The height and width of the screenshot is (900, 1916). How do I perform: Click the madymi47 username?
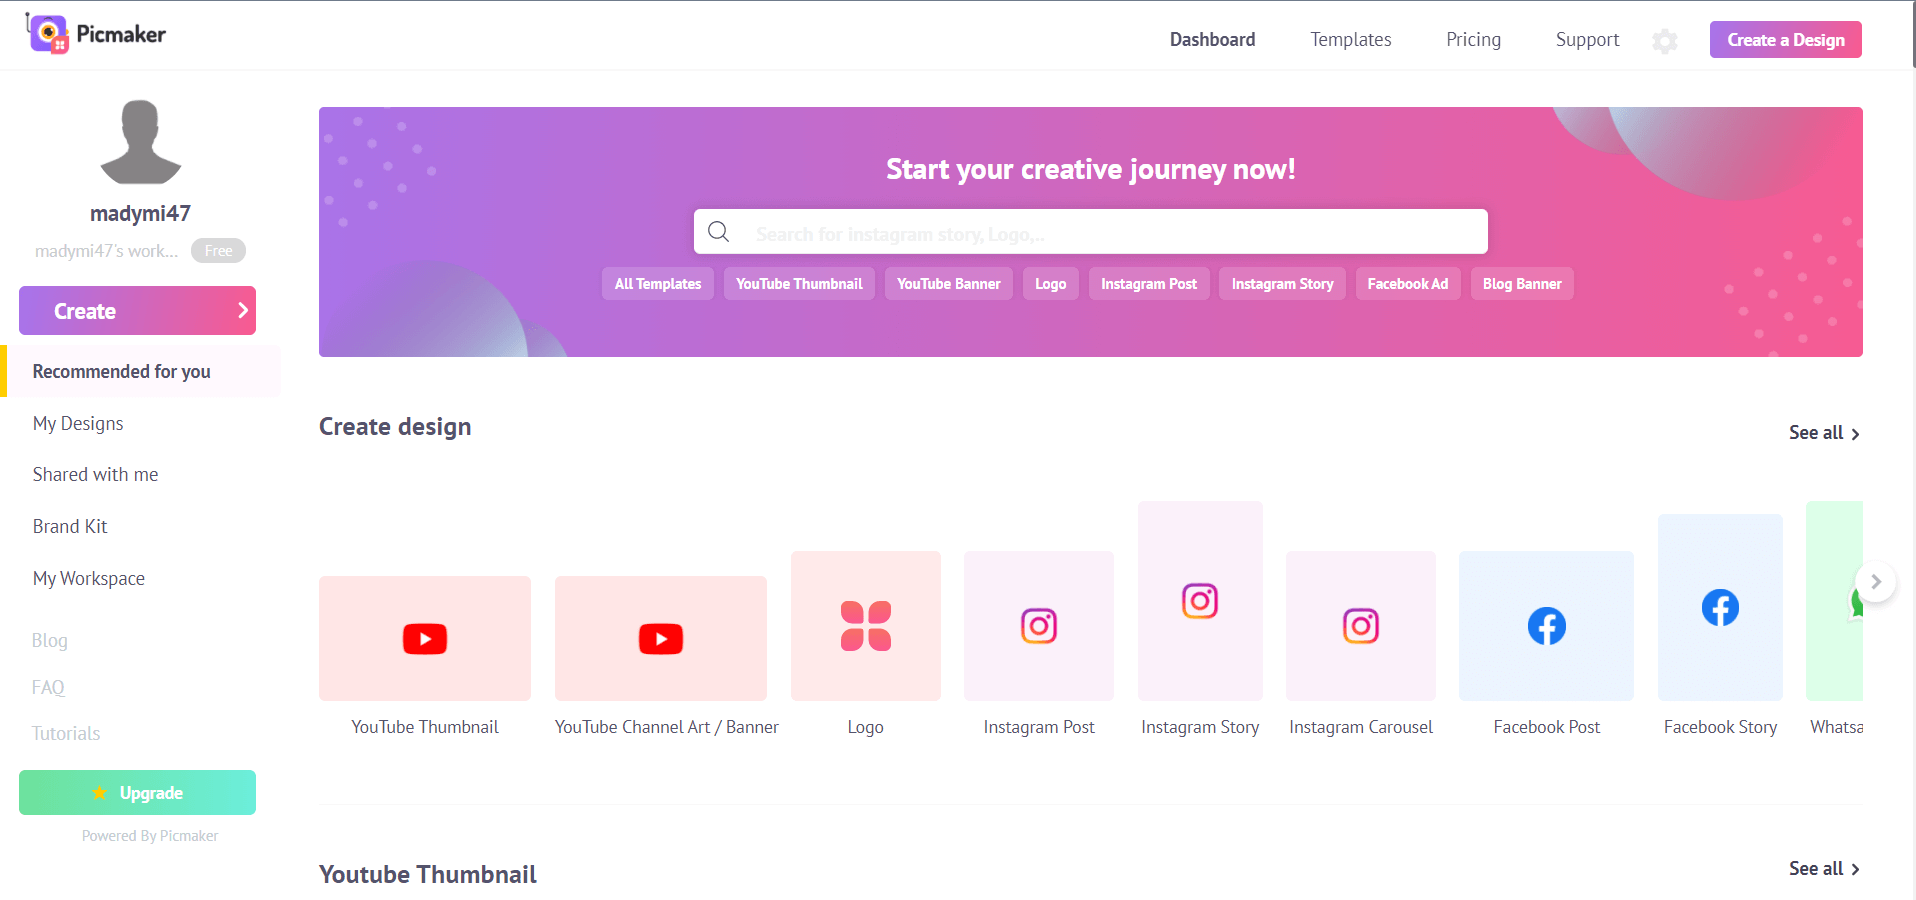140,213
